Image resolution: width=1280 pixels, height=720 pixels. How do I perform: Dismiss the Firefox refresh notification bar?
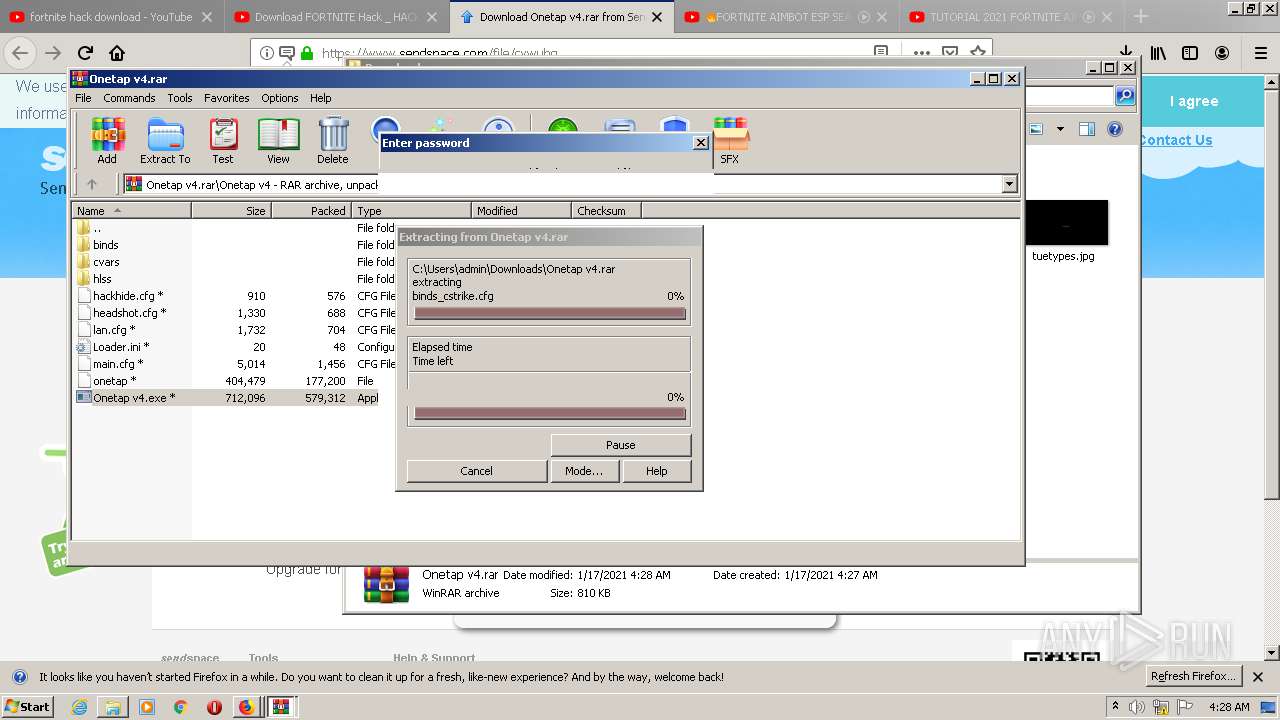tap(1258, 677)
